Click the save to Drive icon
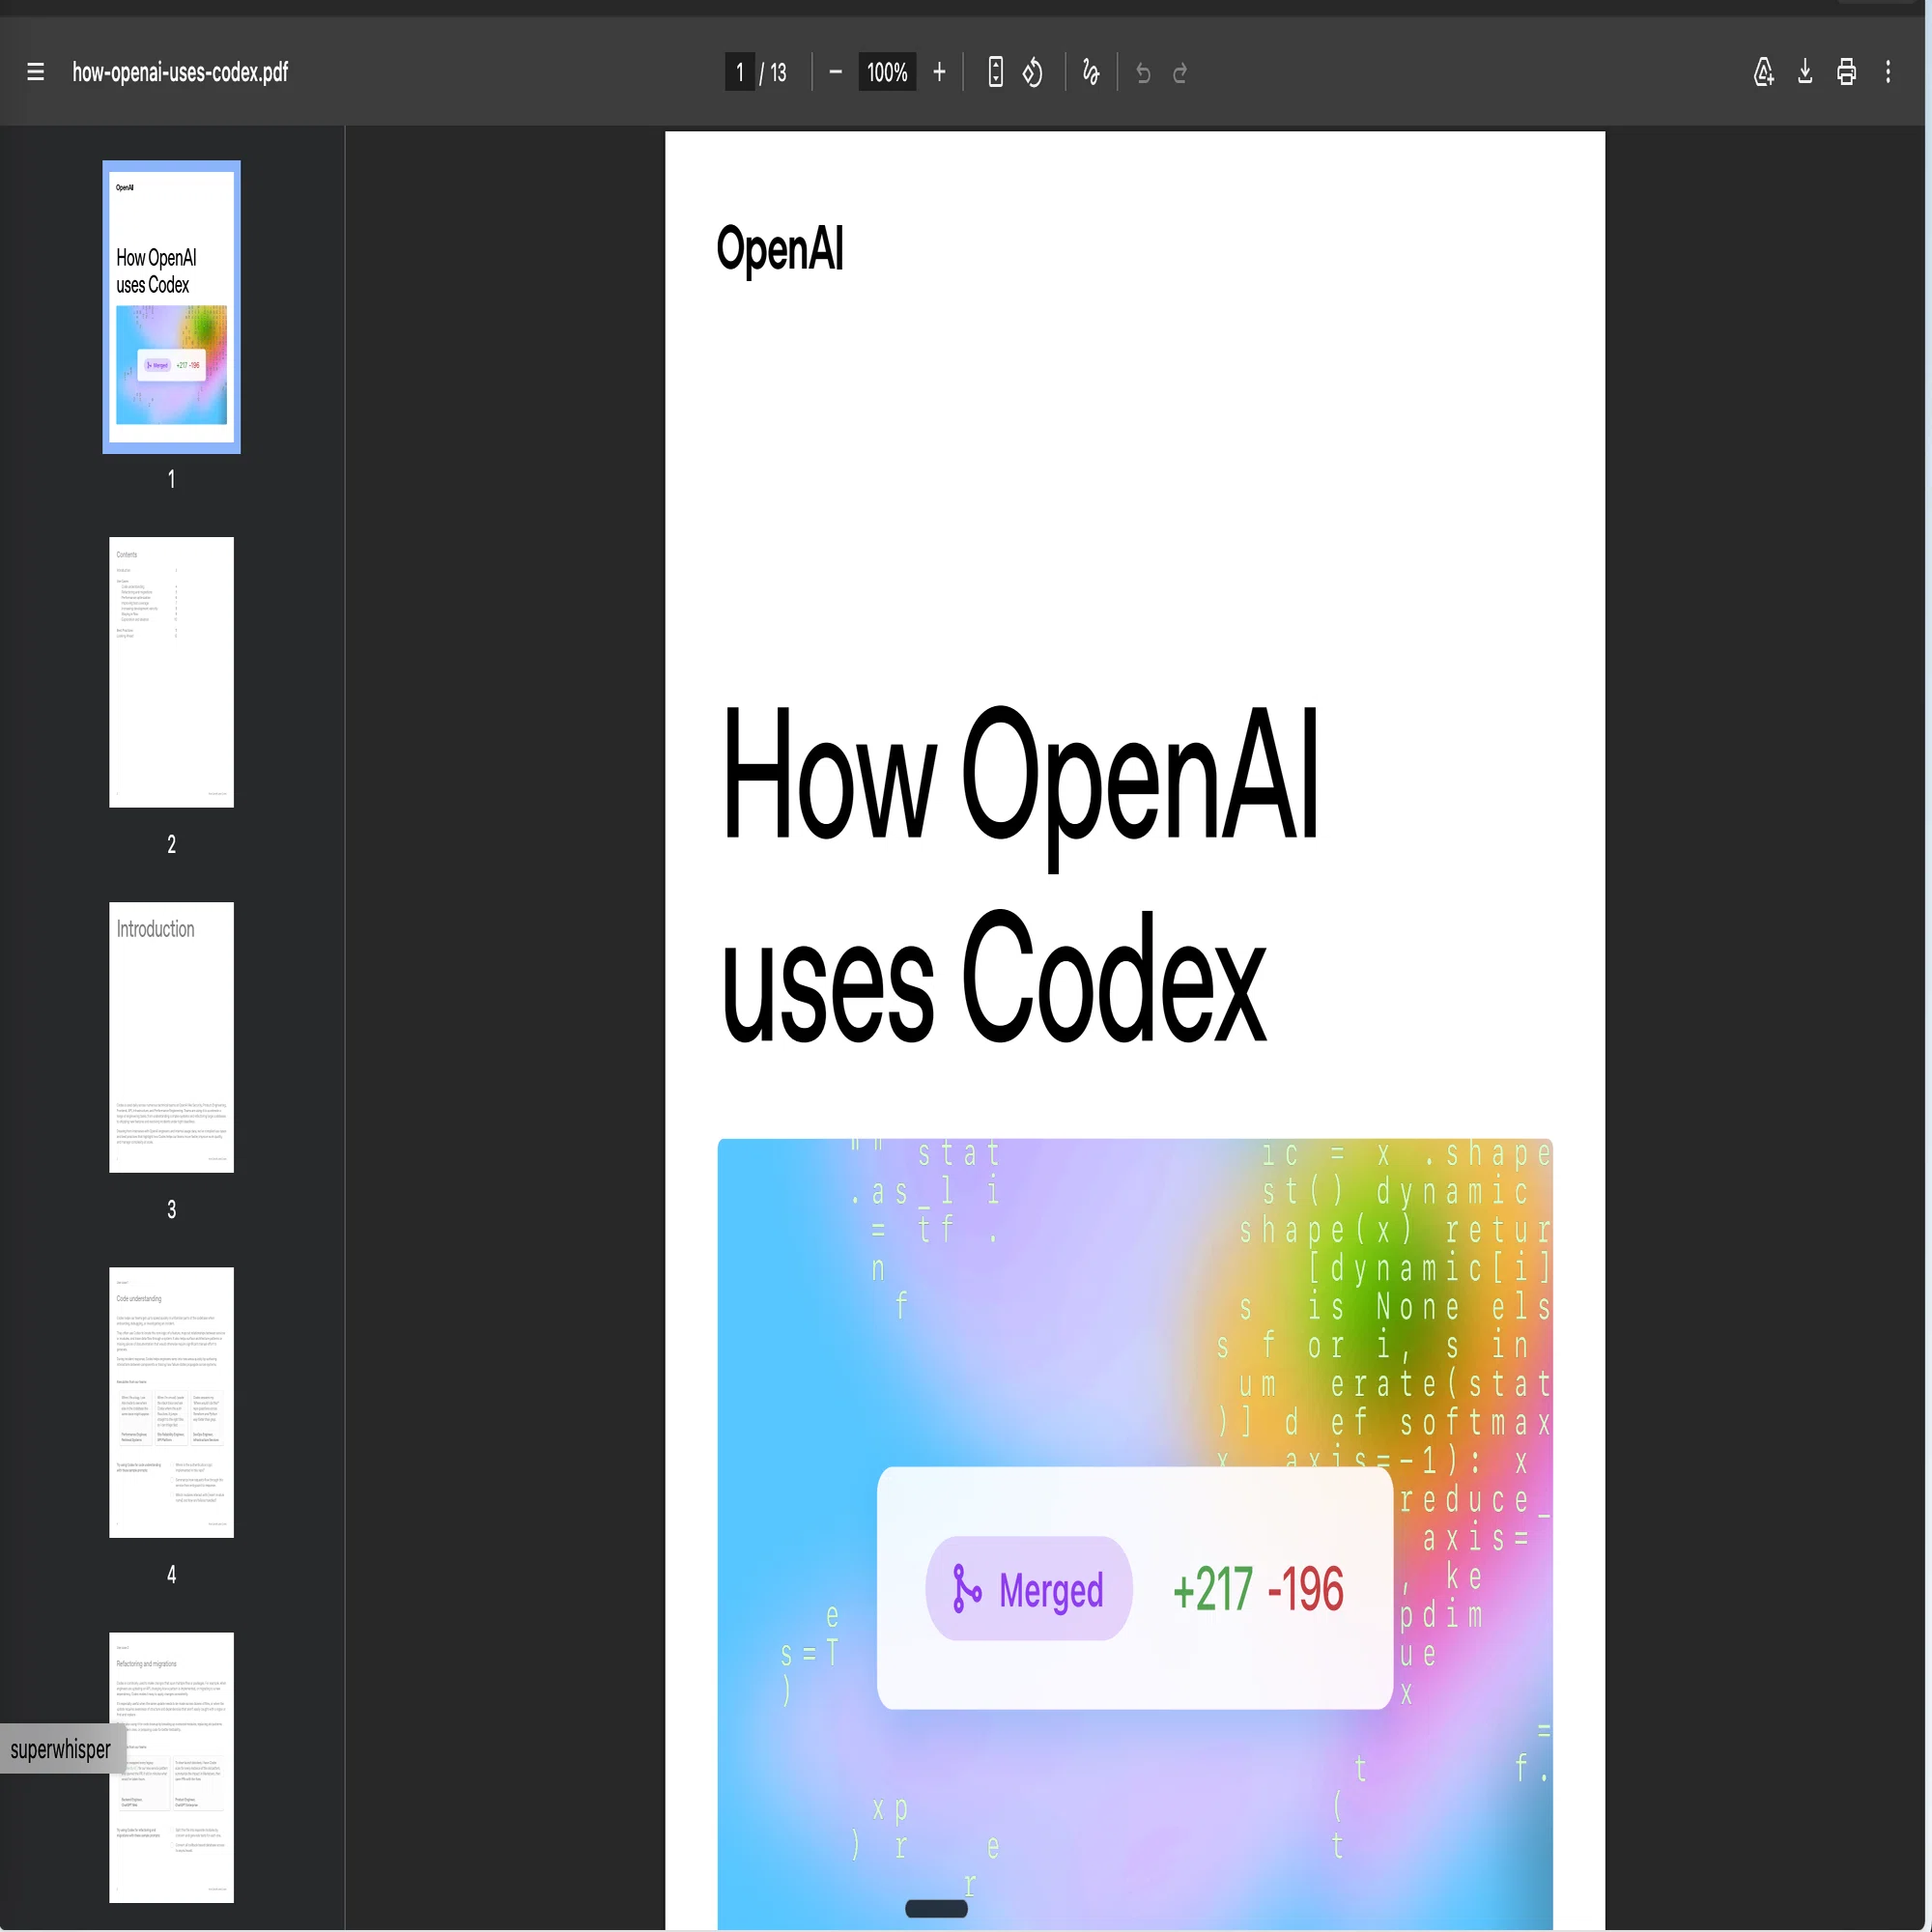Viewport: 1932px width, 1932px height. pos(1764,72)
